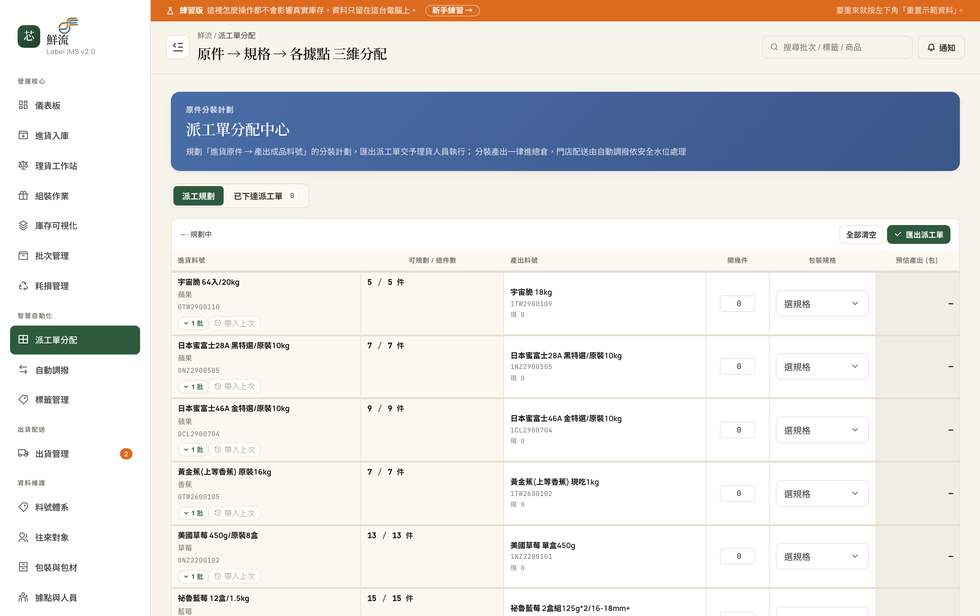
Task: Collapse the sidebar with the header toggle icon
Action: (178, 47)
